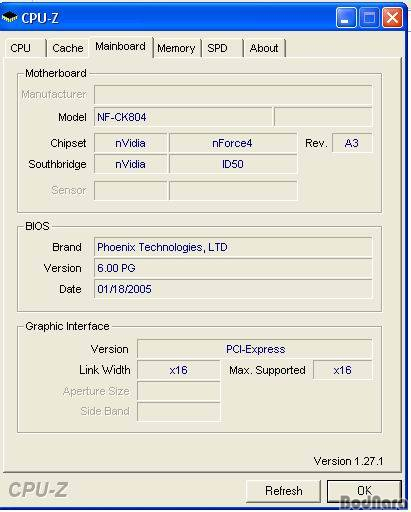Minimize the CPU-Z window
This screenshot has height=512, width=411.
346,17
